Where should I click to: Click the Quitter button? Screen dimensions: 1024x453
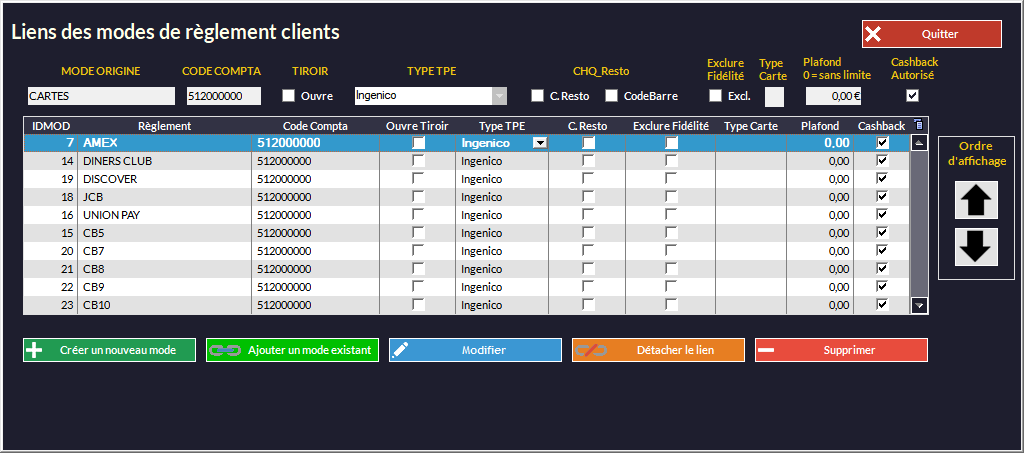point(931,34)
